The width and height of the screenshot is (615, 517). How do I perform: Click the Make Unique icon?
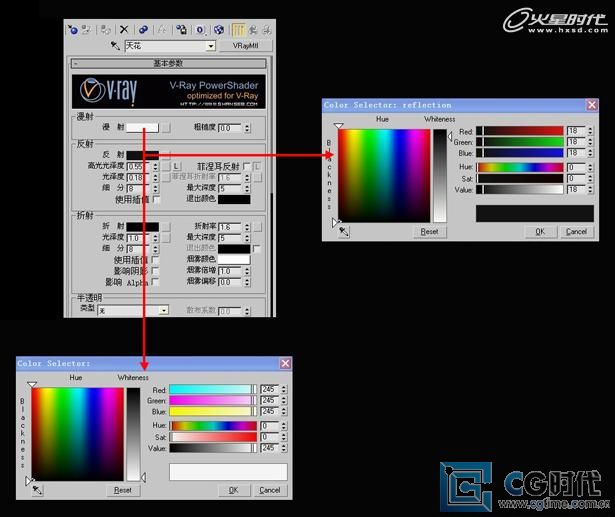pos(162,29)
